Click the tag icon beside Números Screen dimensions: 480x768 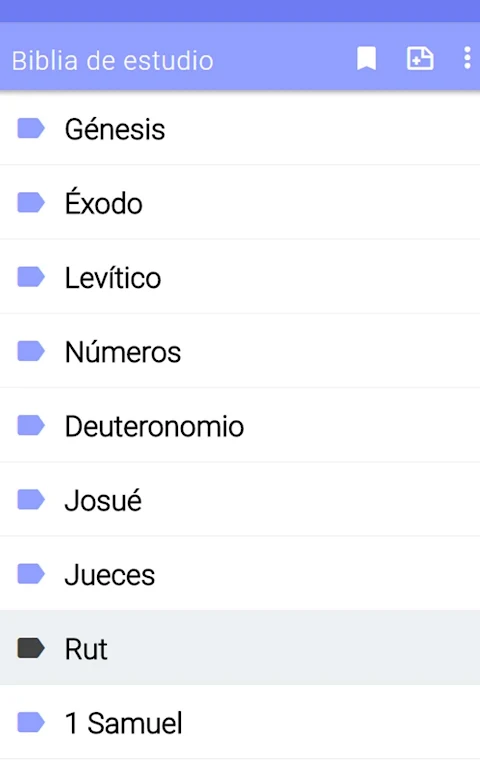click(x=31, y=351)
